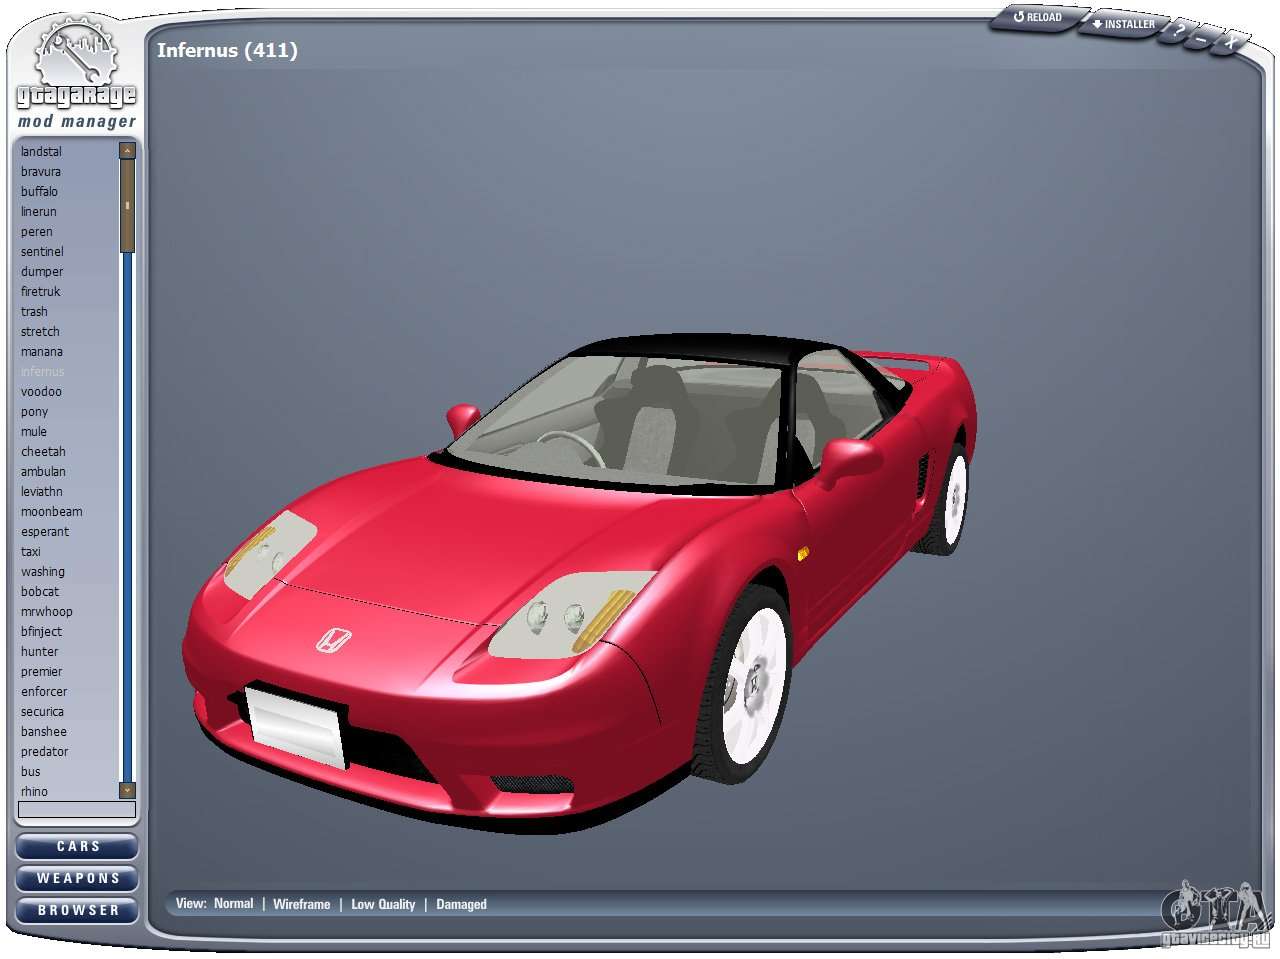
Task: Select voodoo in the vehicle list
Action: [x=41, y=392]
